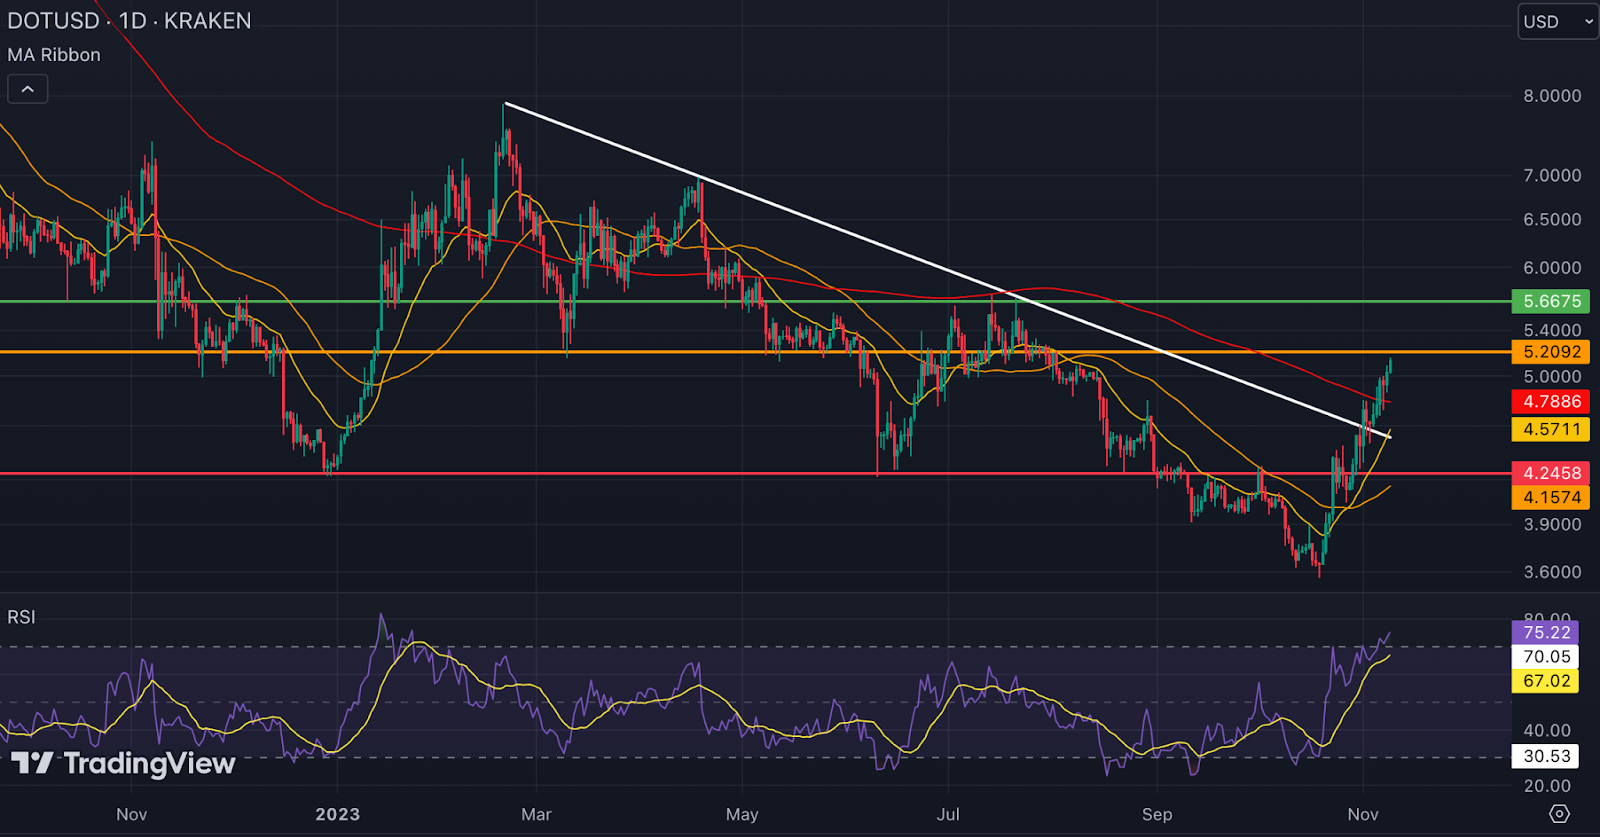The image size is (1600, 837).
Task: Click the DOTUSD symbol title
Action: pos(53,21)
